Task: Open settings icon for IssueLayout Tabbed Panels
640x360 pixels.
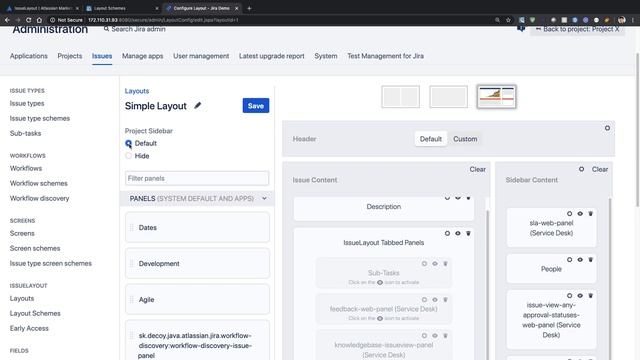Action: pyautogui.click(x=447, y=233)
